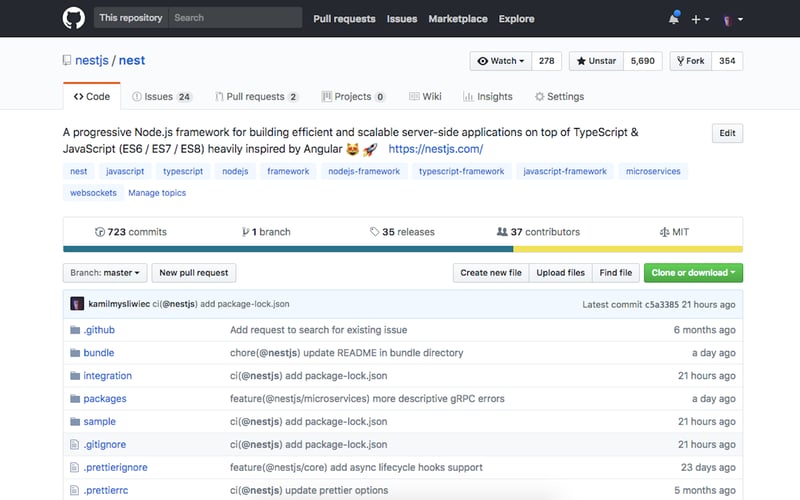Image resolution: width=800 pixels, height=500 pixels.
Task: Click Issues in the top navigation
Action: (402, 19)
